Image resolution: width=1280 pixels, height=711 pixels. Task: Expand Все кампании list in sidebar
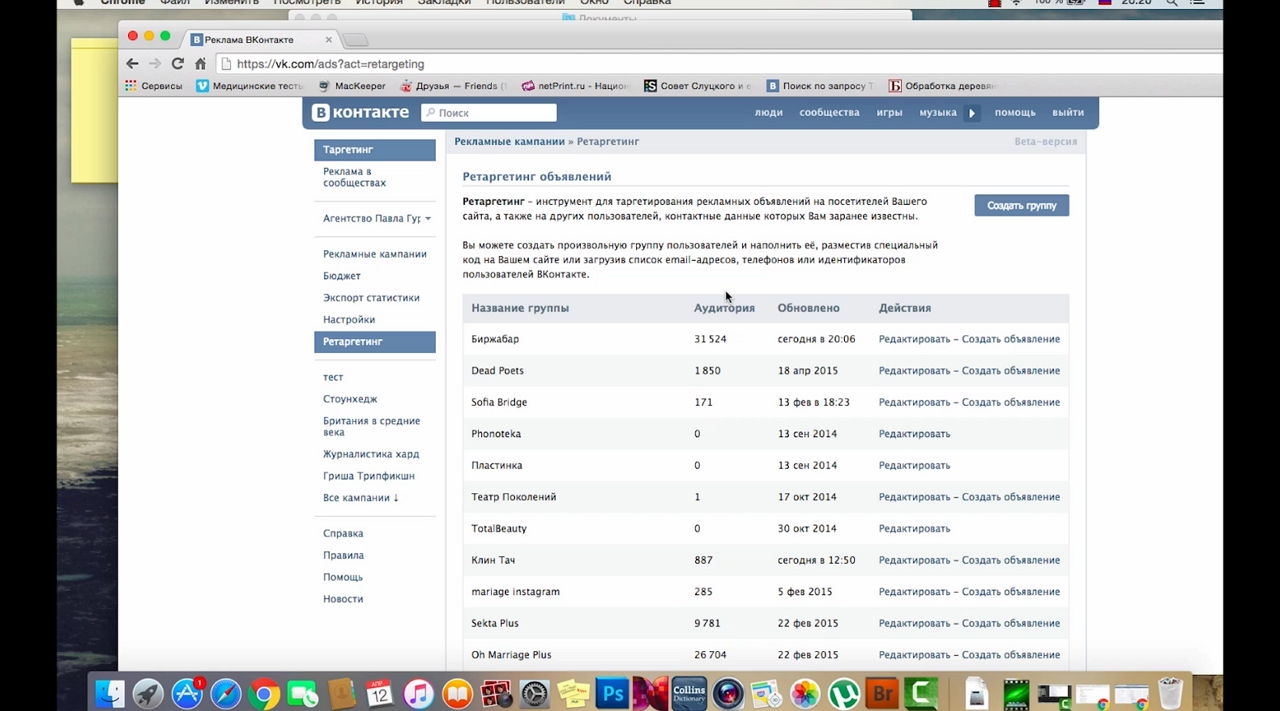(361, 498)
